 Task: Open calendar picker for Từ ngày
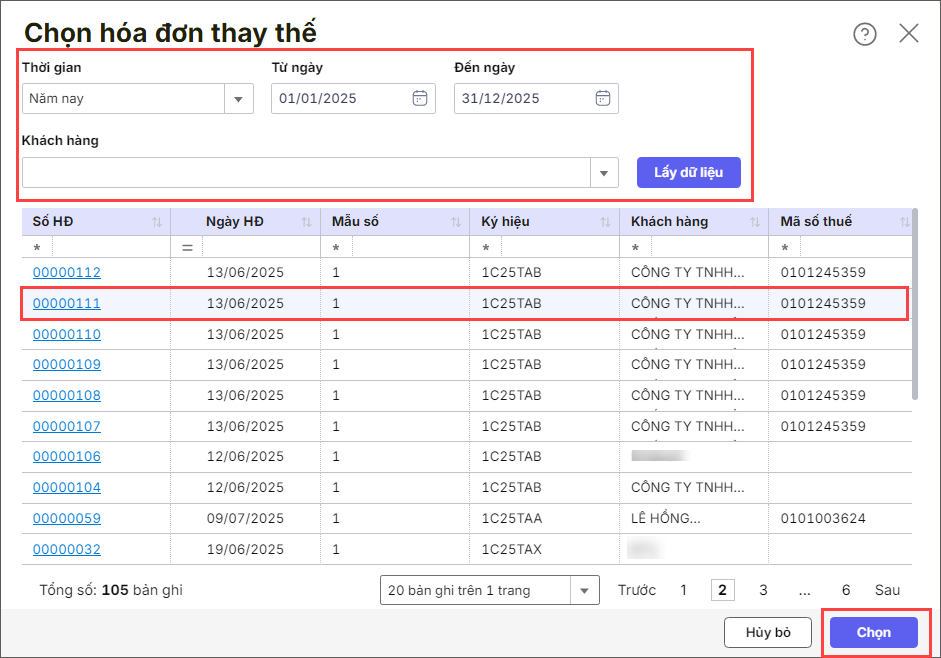pyautogui.click(x=420, y=98)
